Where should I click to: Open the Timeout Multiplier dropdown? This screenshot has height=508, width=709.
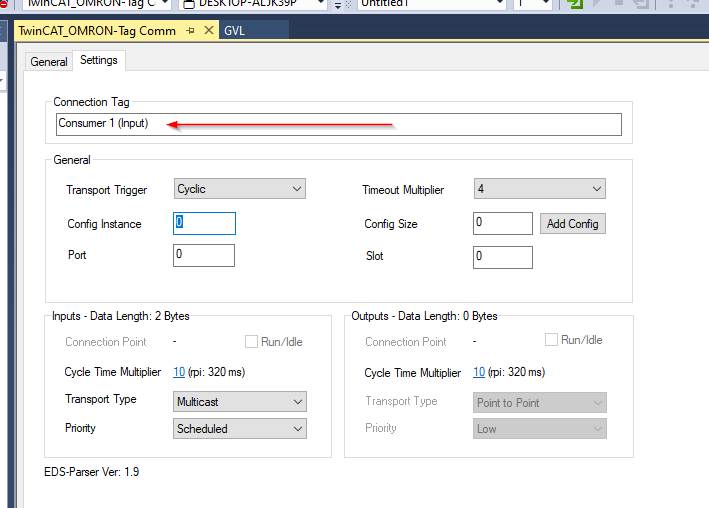(539, 189)
